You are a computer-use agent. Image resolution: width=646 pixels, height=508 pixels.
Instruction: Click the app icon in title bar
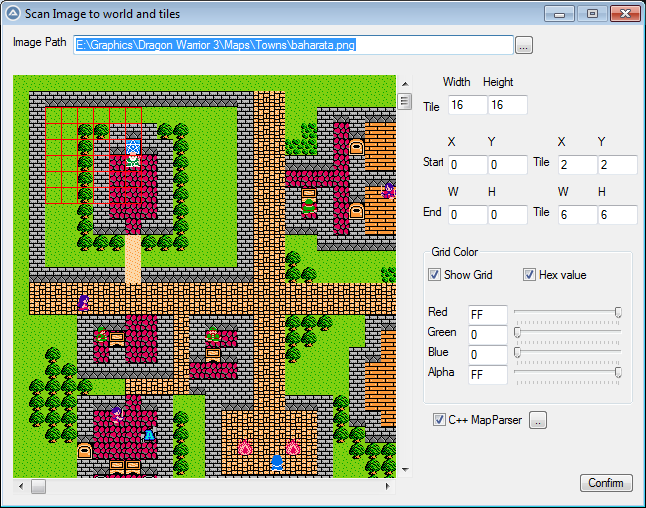pyautogui.click(x=14, y=15)
